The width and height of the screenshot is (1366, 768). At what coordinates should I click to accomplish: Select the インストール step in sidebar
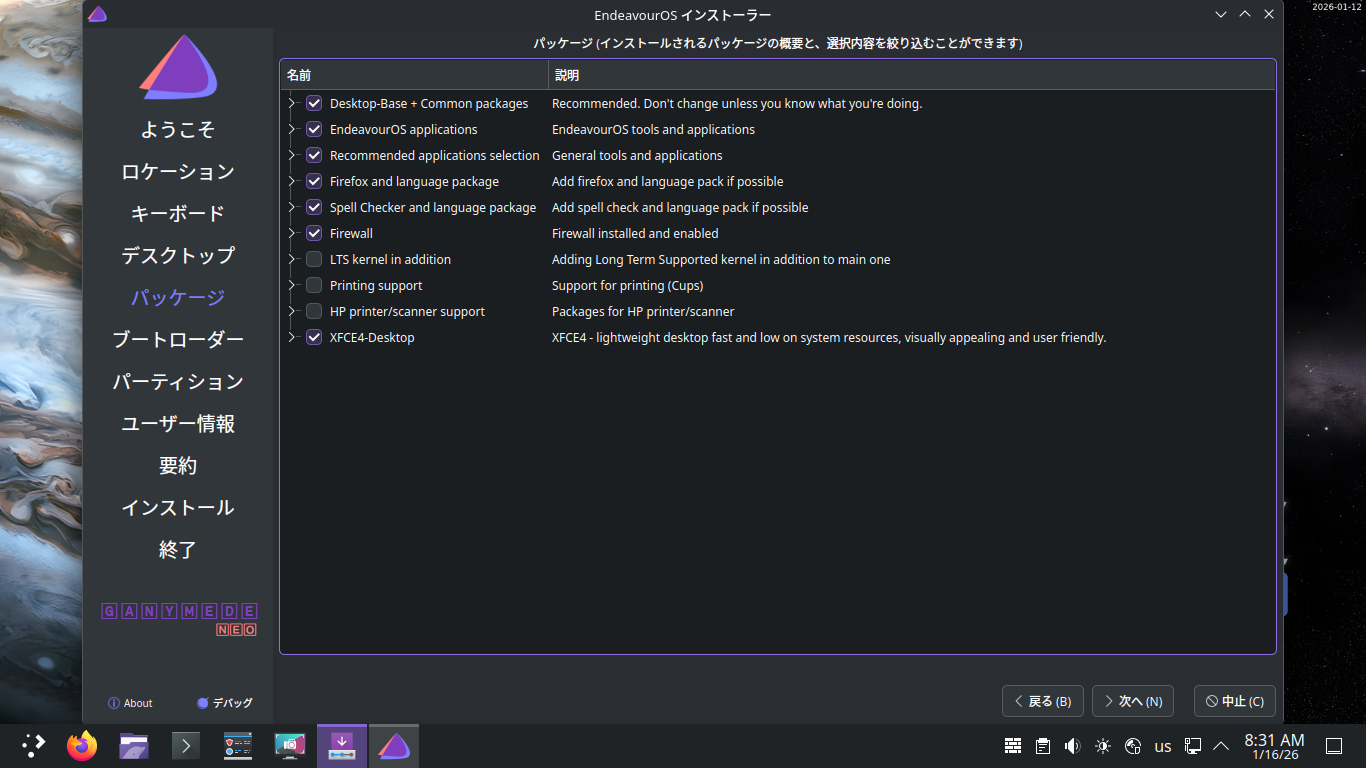click(x=178, y=508)
